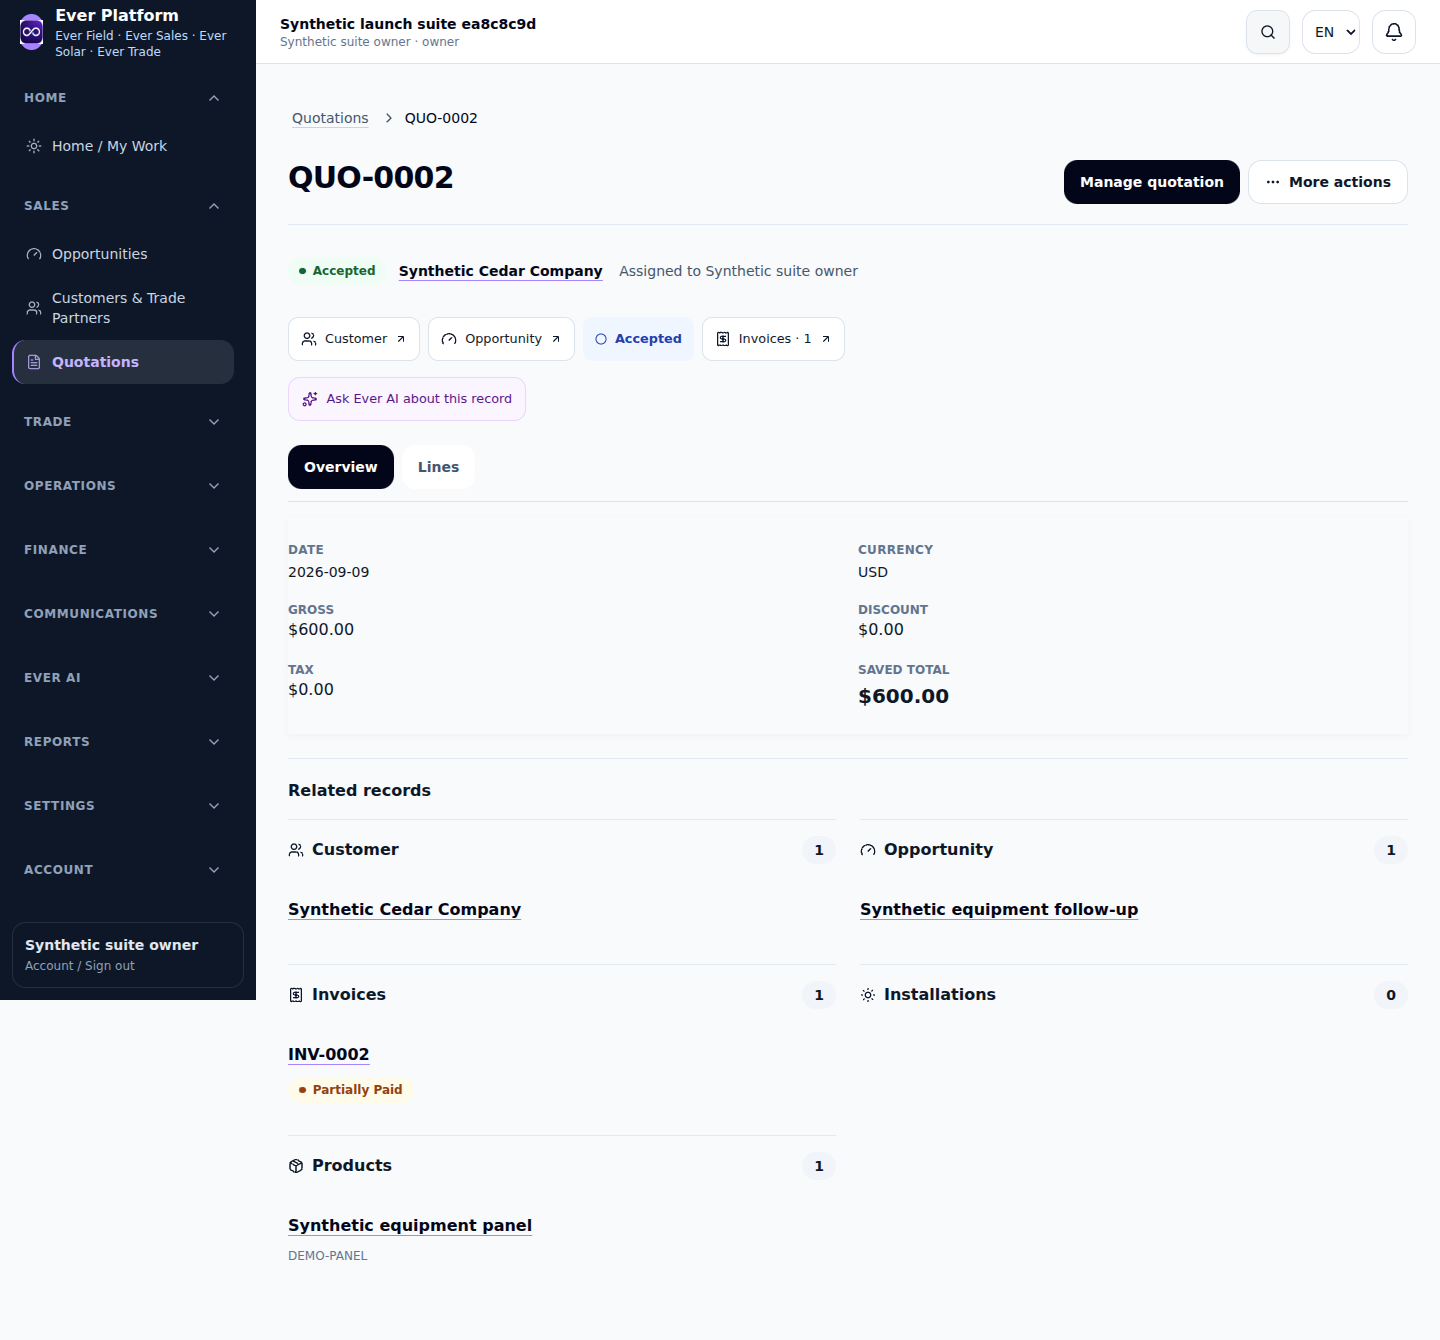This screenshot has width=1440, height=1340.
Task: Click the gauge icon beside Opportunity related heading
Action: tap(868, 850)
